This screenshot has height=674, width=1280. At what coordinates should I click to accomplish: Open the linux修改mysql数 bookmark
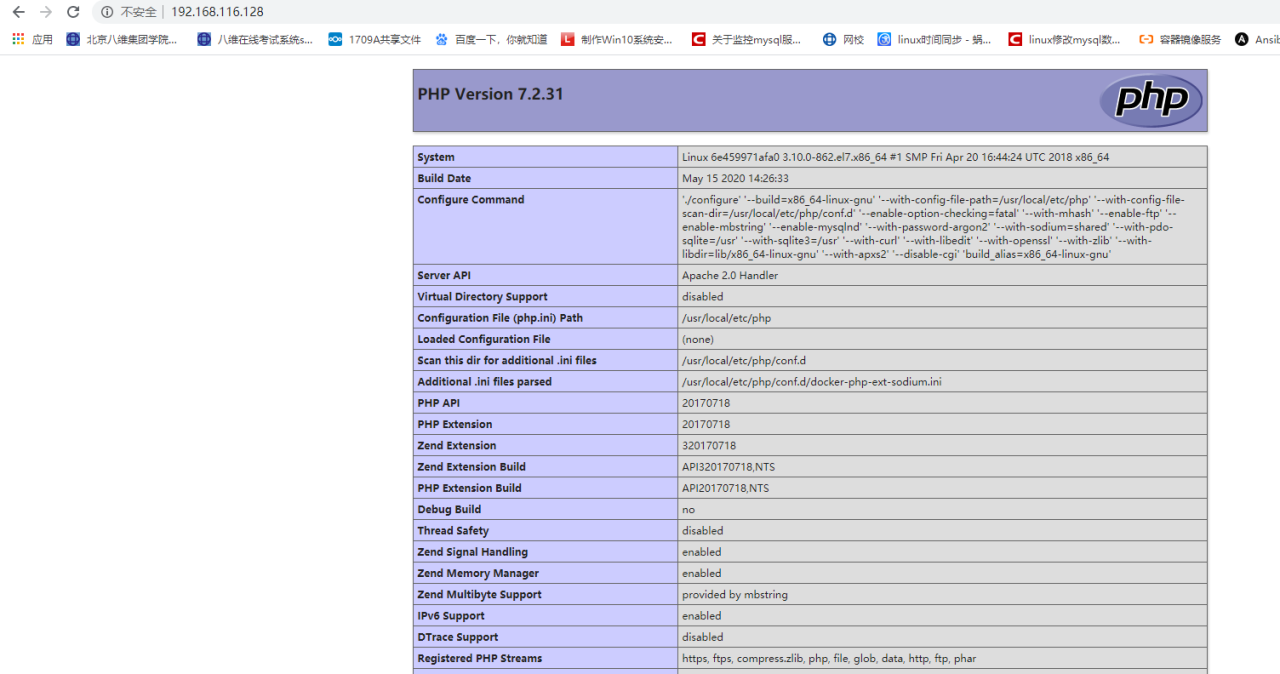[1065, 39]
